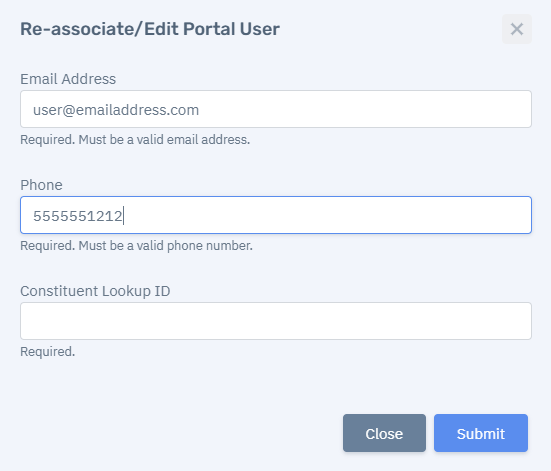
Task: Click blank area after the email text
Action: (364, 109)
